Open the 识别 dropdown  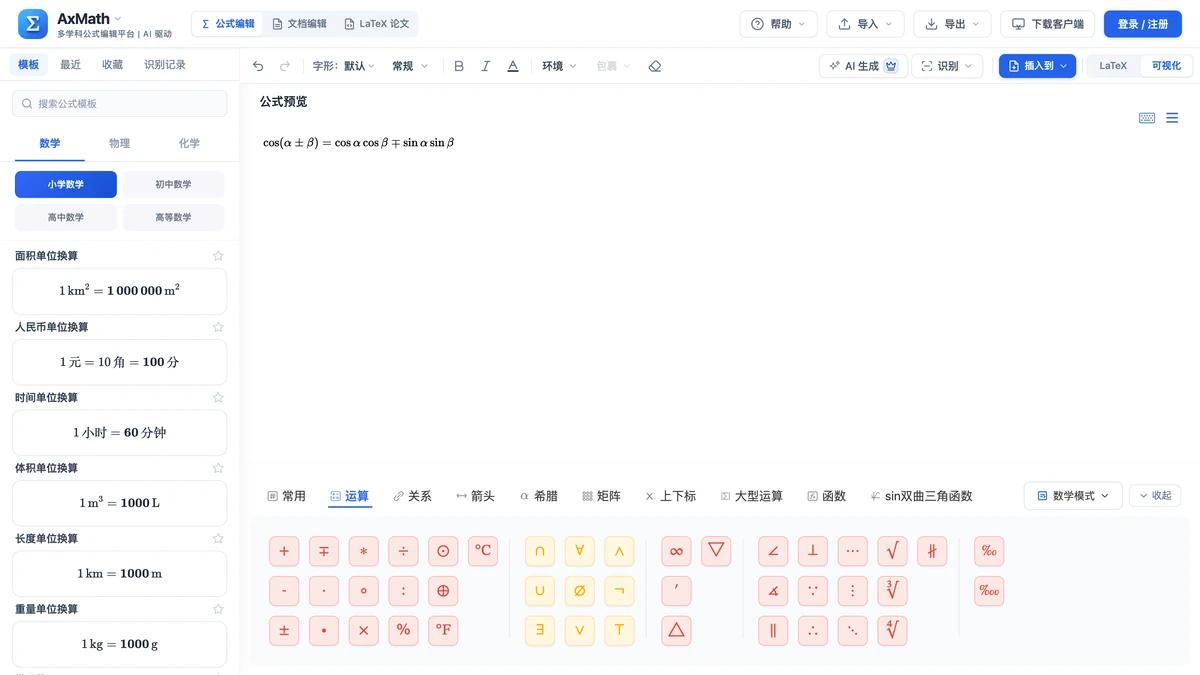(x=947, y=66)
